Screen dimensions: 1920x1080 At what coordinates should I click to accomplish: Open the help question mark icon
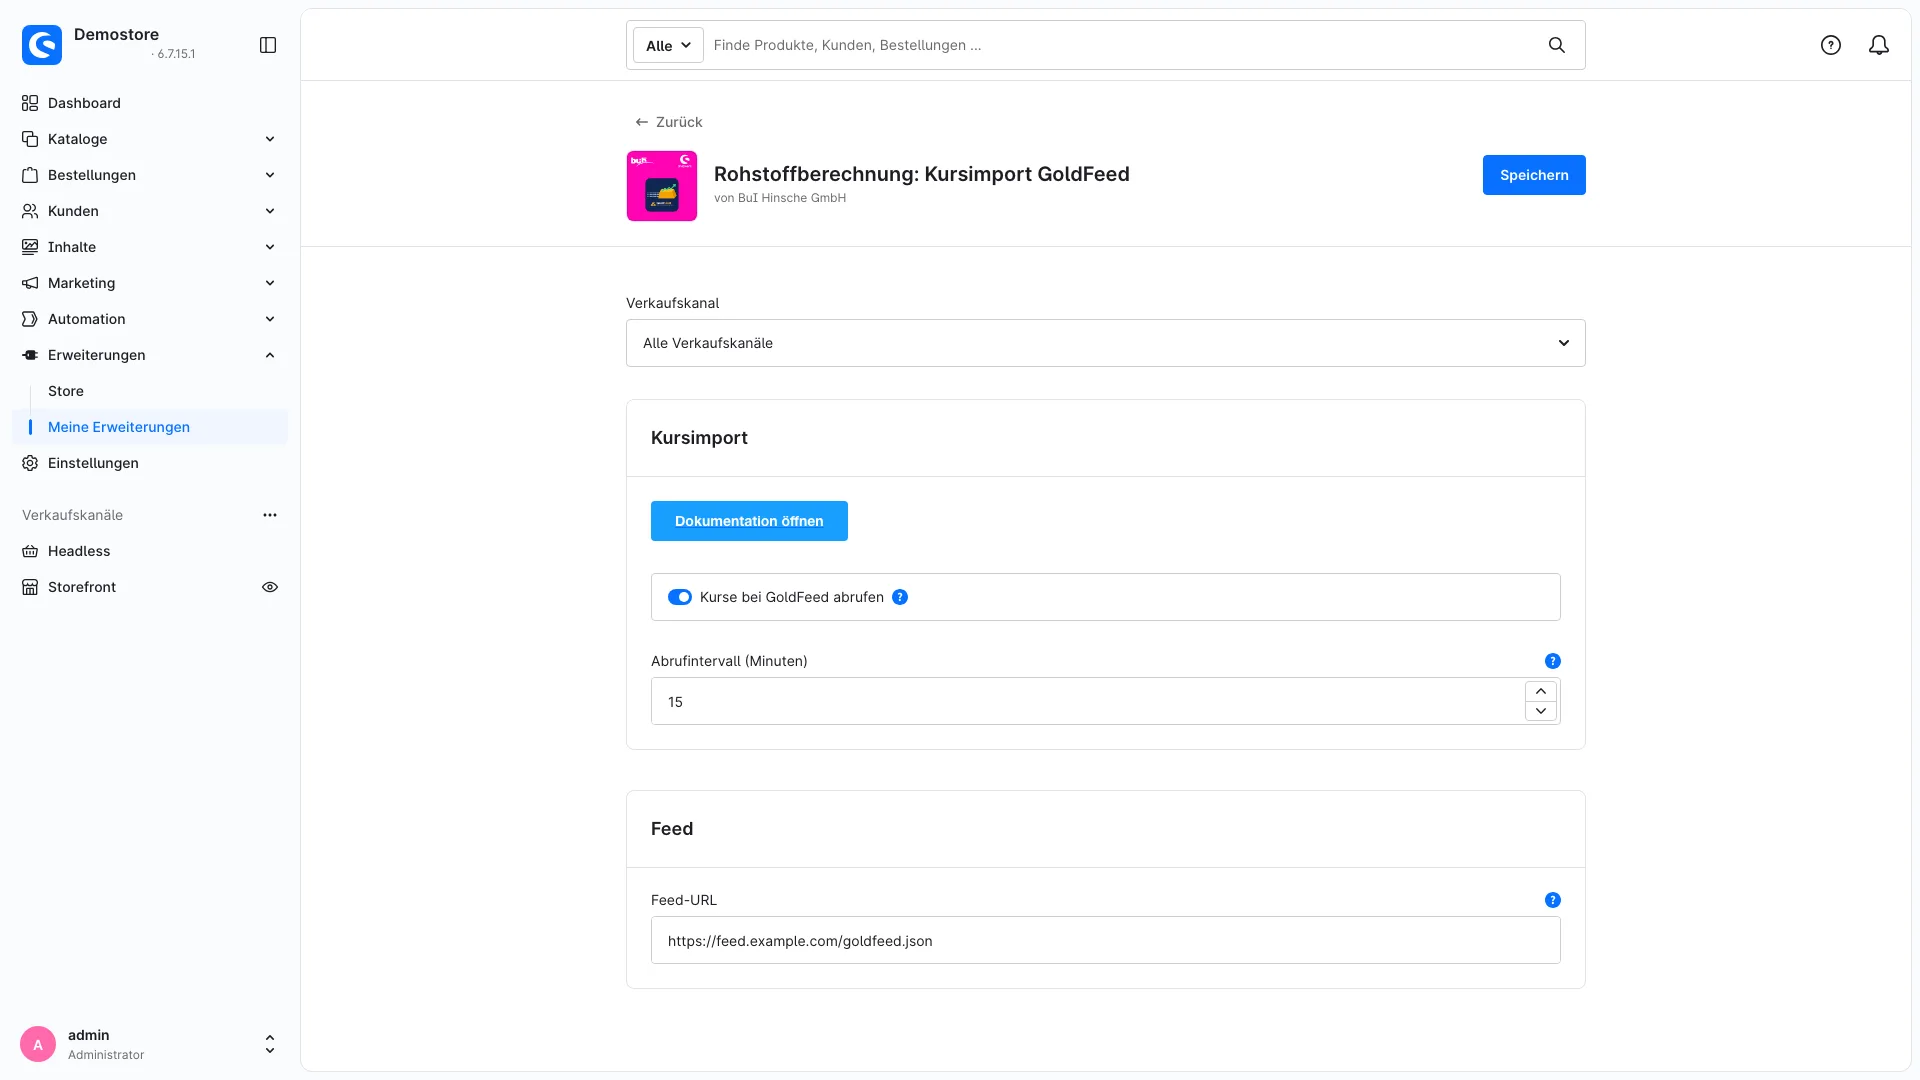[x=1831, y=45]
